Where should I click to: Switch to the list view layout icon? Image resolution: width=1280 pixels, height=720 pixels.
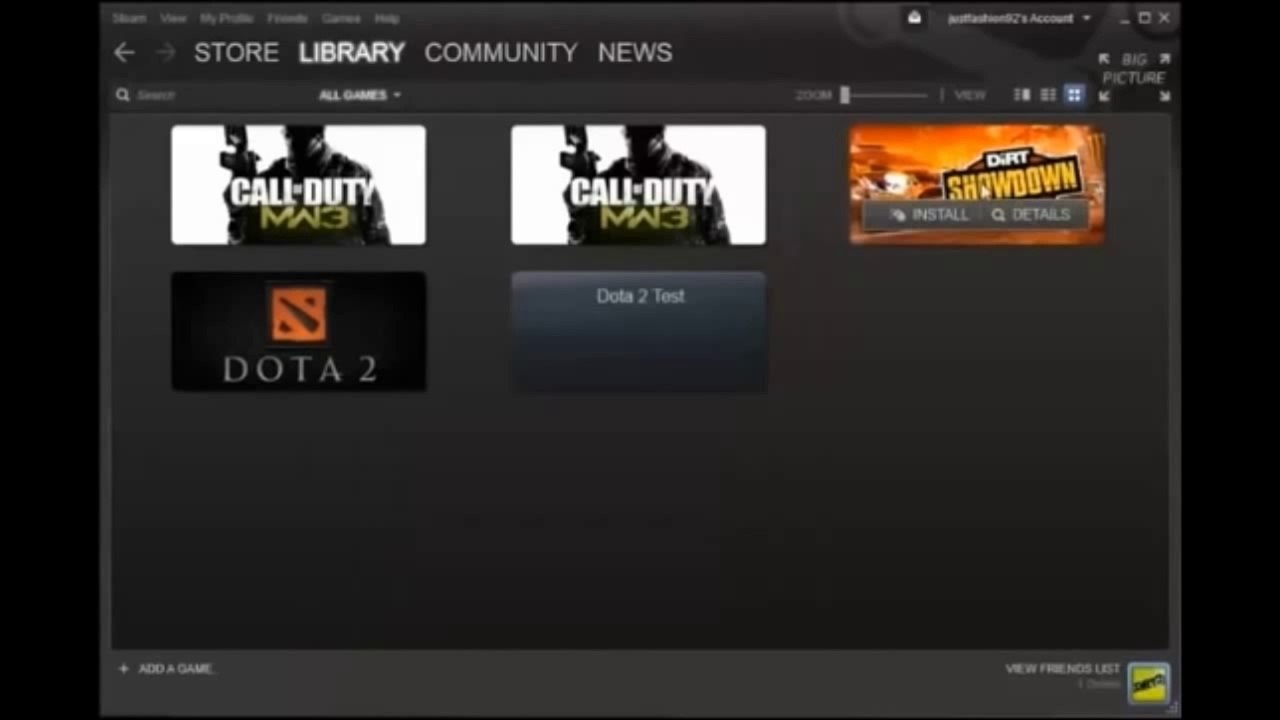pos(1048,95)
